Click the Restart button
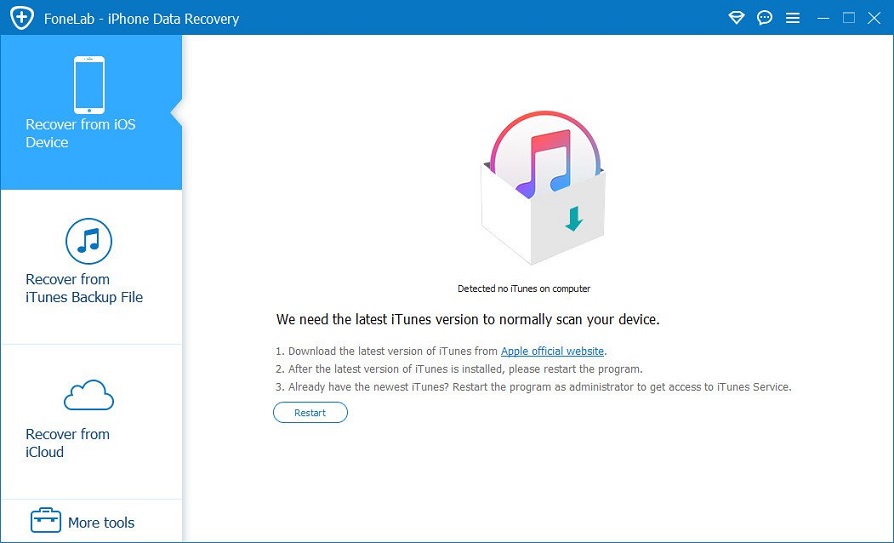Image resolution: width=894 pixels, height=543 pixels. 310,412
